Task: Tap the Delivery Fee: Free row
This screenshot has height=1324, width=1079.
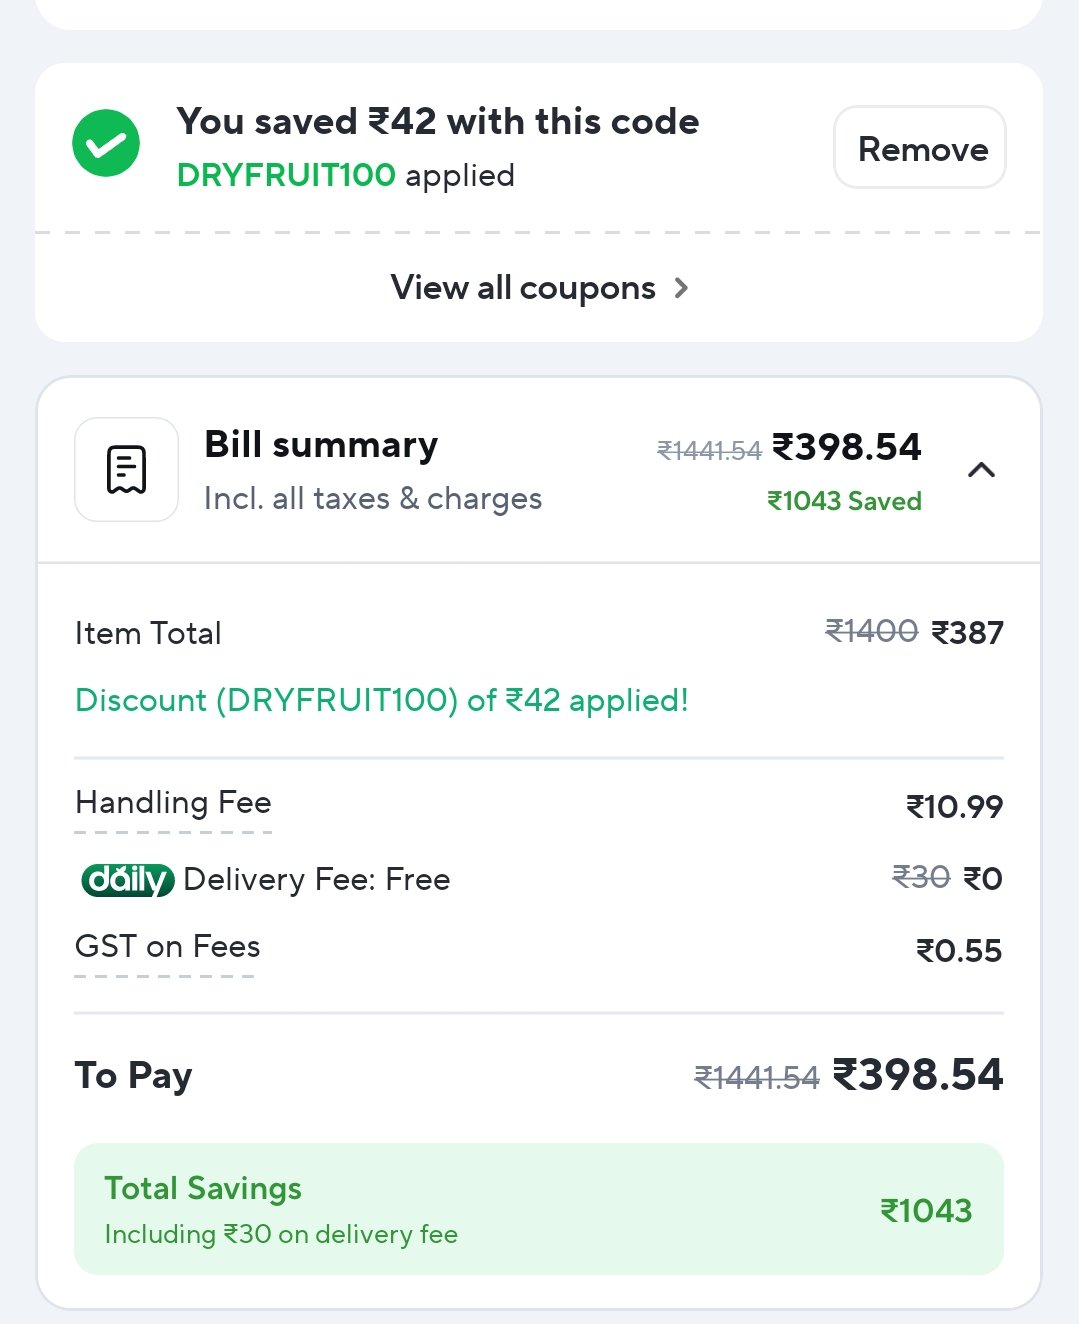Action: 316,880
